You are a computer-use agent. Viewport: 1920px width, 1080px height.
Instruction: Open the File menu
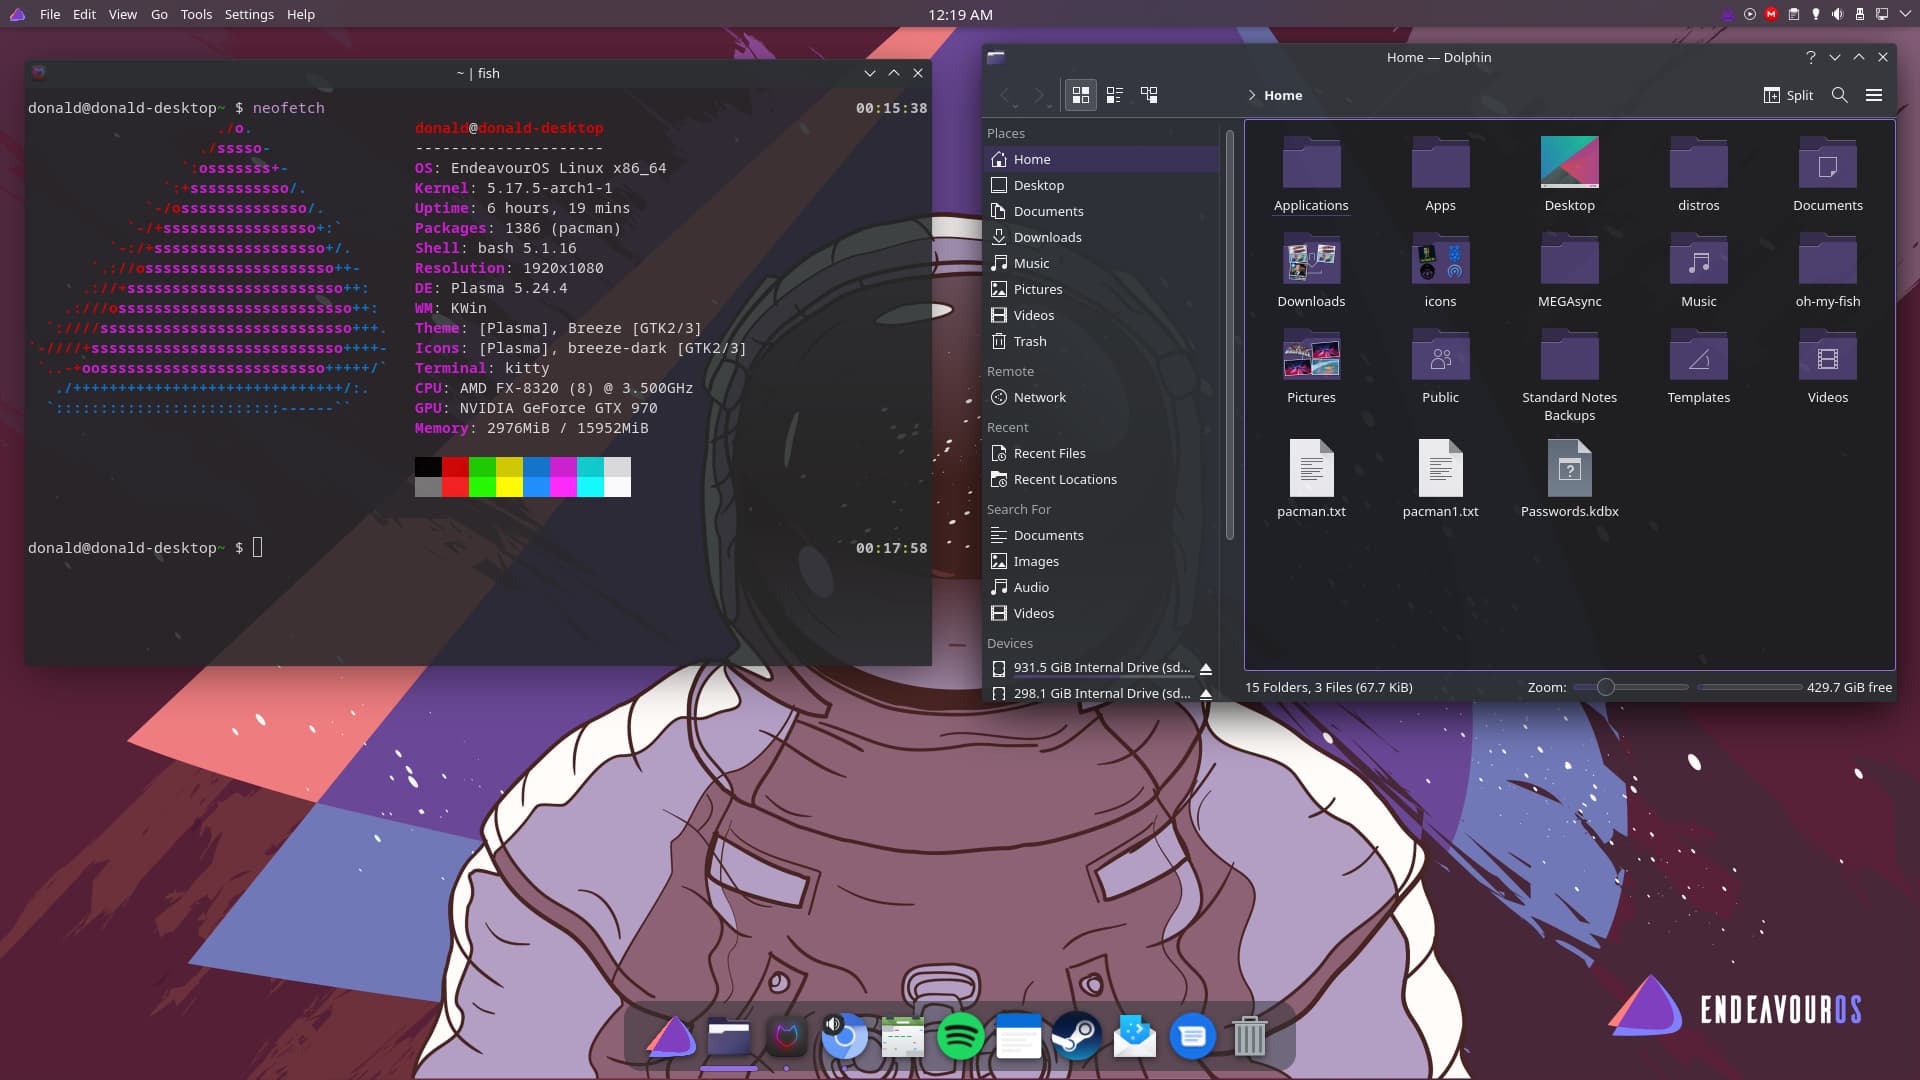coord(50,14)
